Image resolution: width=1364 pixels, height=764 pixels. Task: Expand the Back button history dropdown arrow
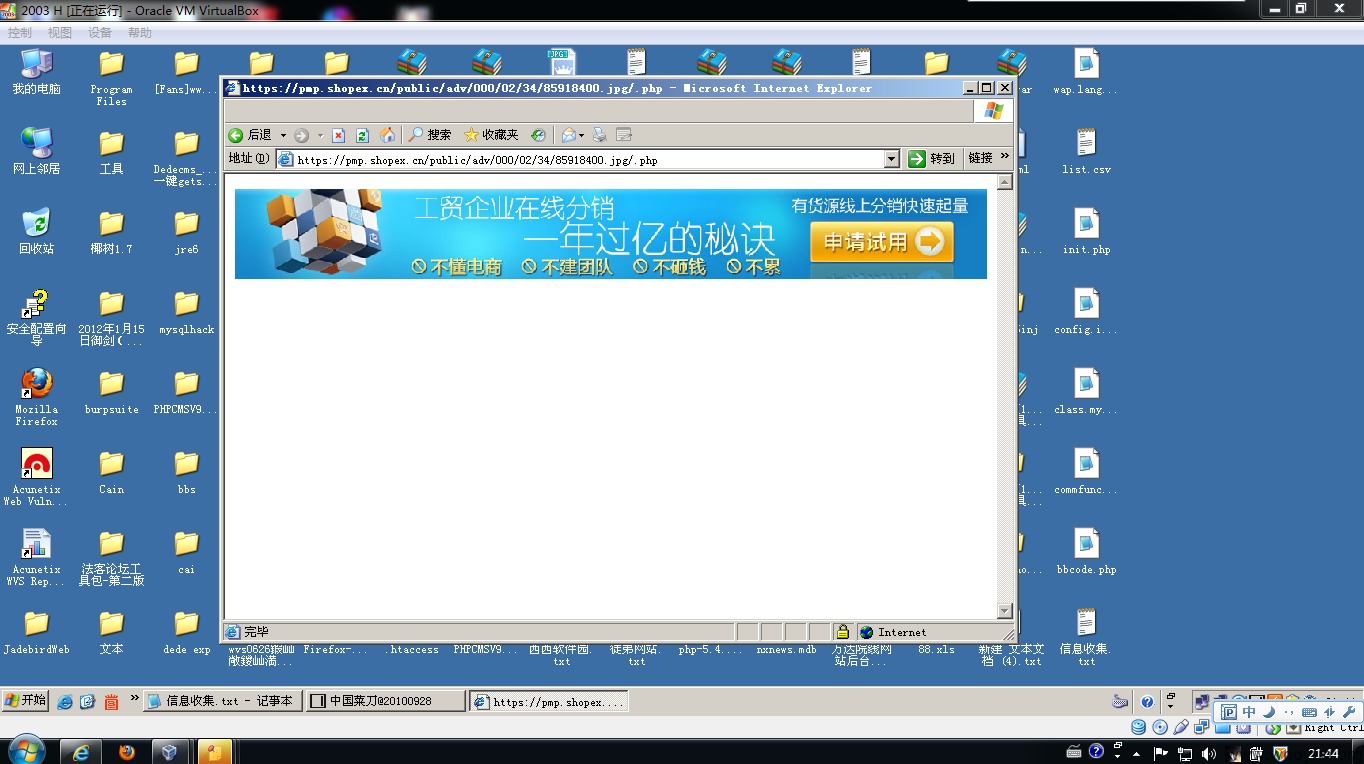point(283,135)
